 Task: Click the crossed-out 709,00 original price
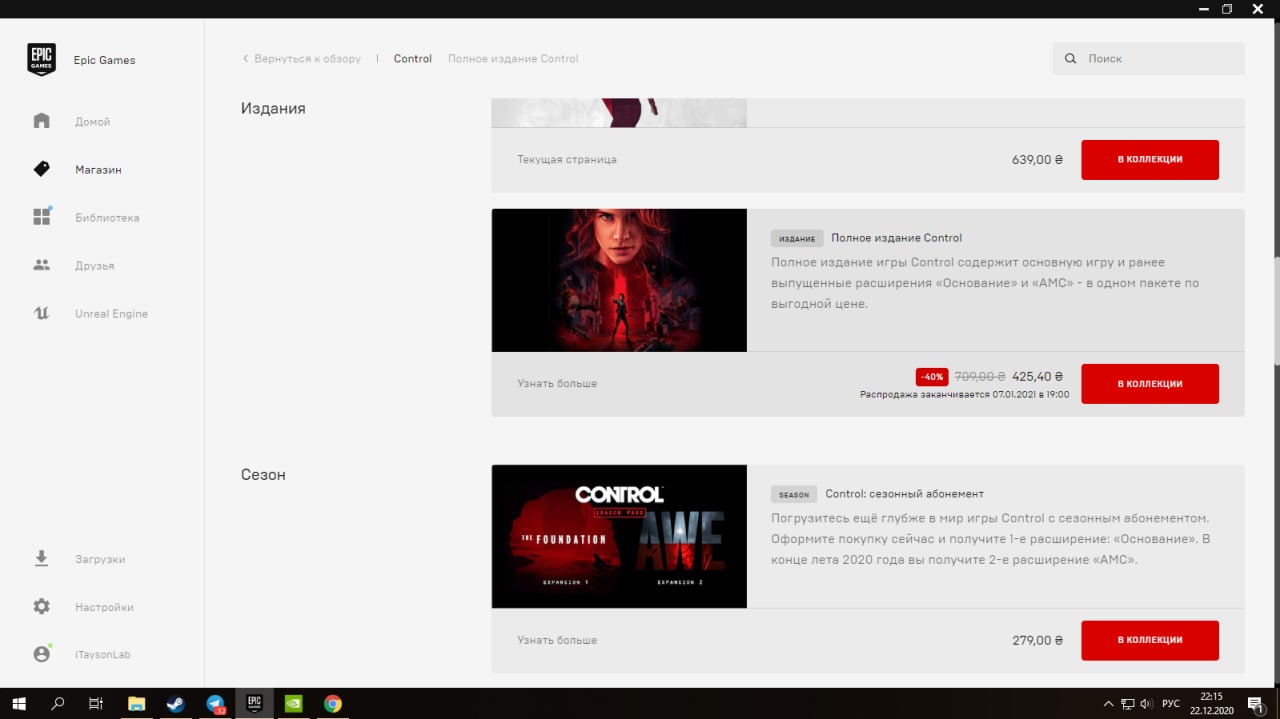coord(980,377)
